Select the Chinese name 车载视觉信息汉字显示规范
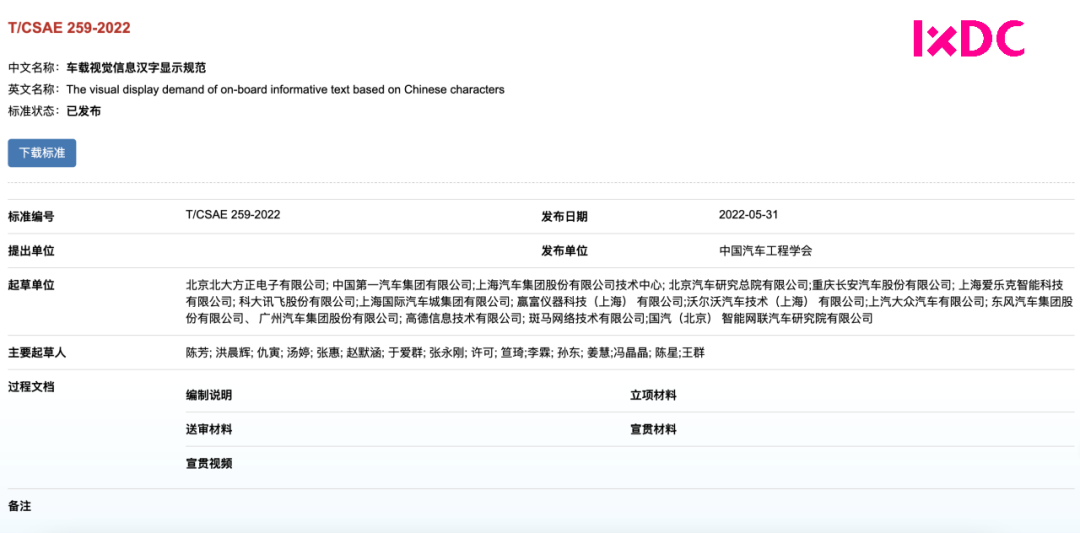This screenshot has width=1080, height=533. pyautogui.click(x=136, y=68)
